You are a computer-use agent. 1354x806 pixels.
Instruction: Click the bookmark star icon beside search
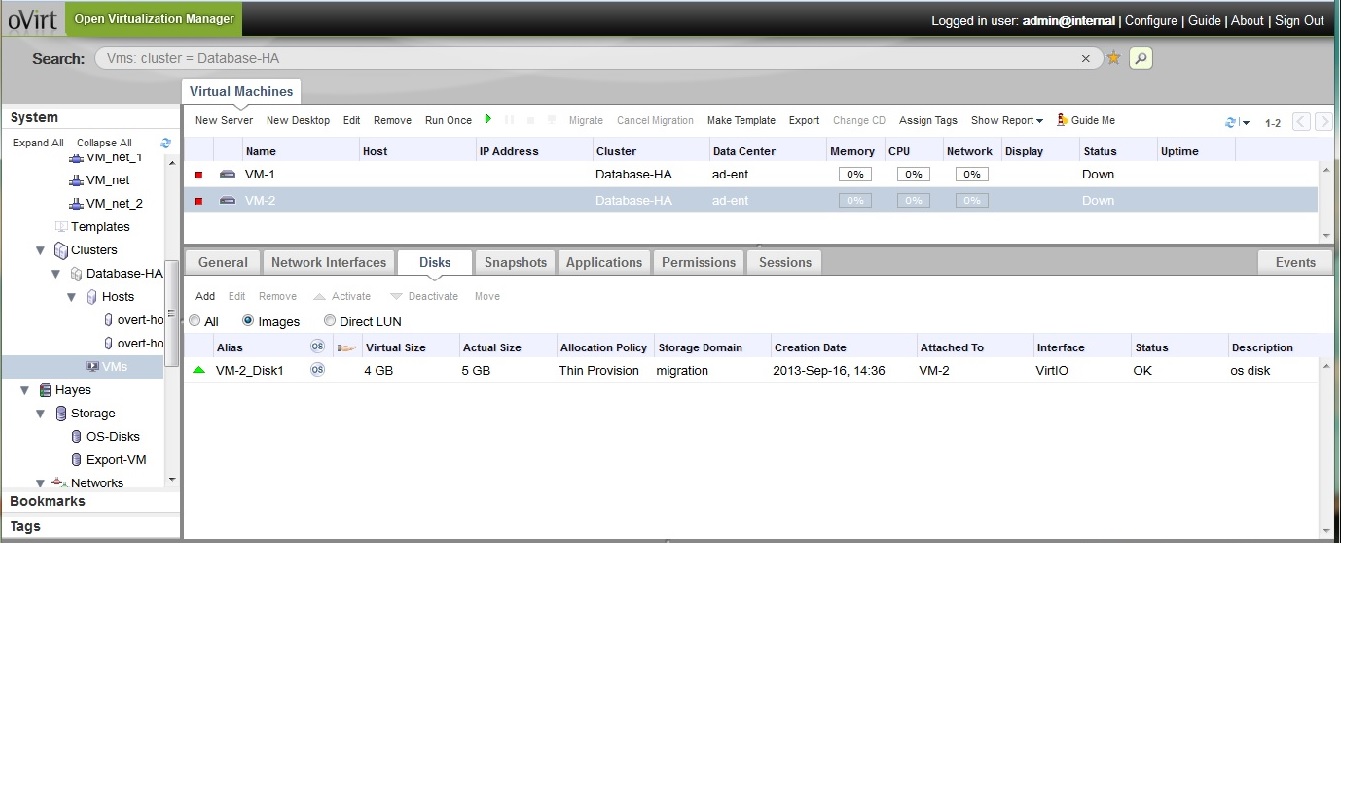(1113, 58)
